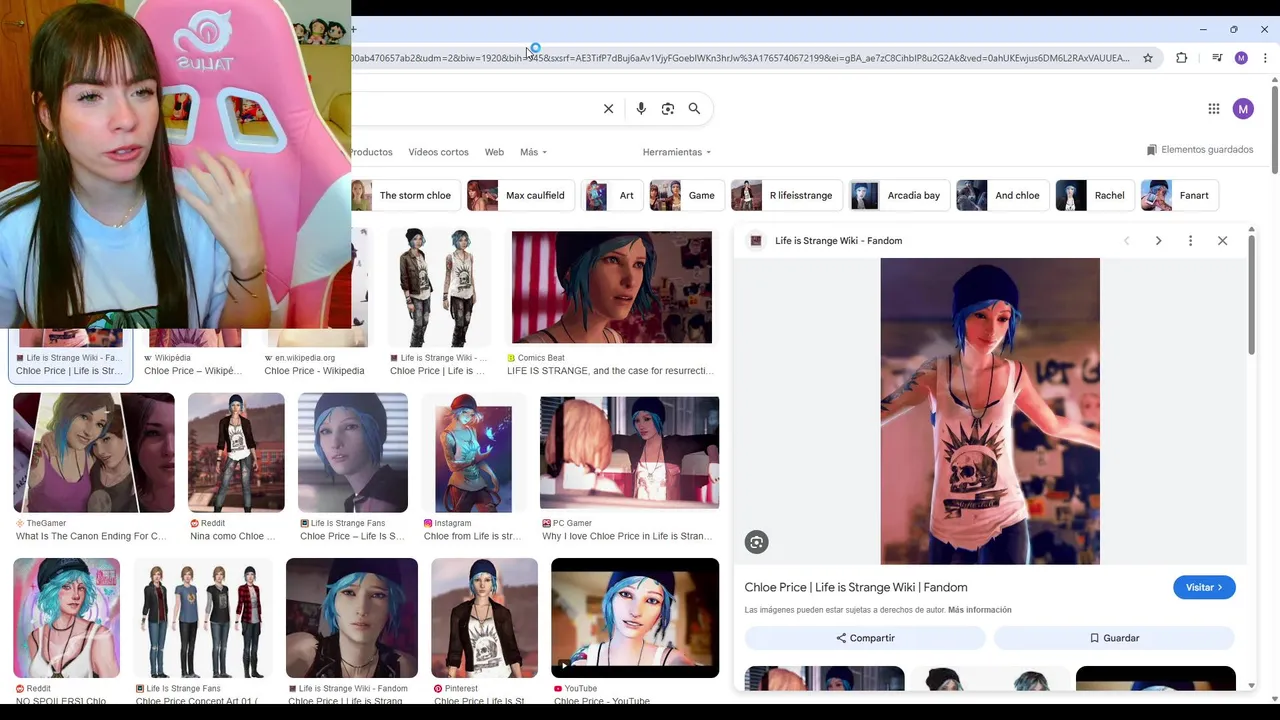1280x720 pixels.
Task: Click the browser address bar URL
Action: click(x=740, y=58)
